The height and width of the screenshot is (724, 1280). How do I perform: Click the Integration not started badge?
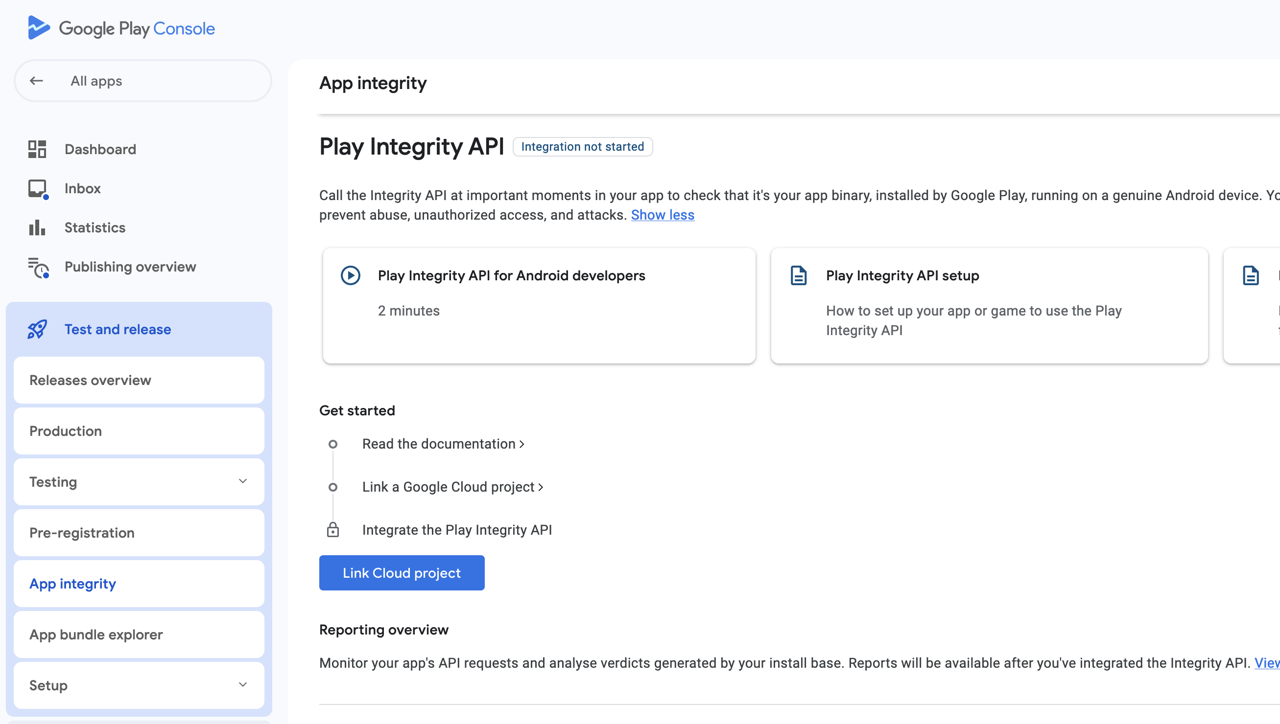[582, 146]
